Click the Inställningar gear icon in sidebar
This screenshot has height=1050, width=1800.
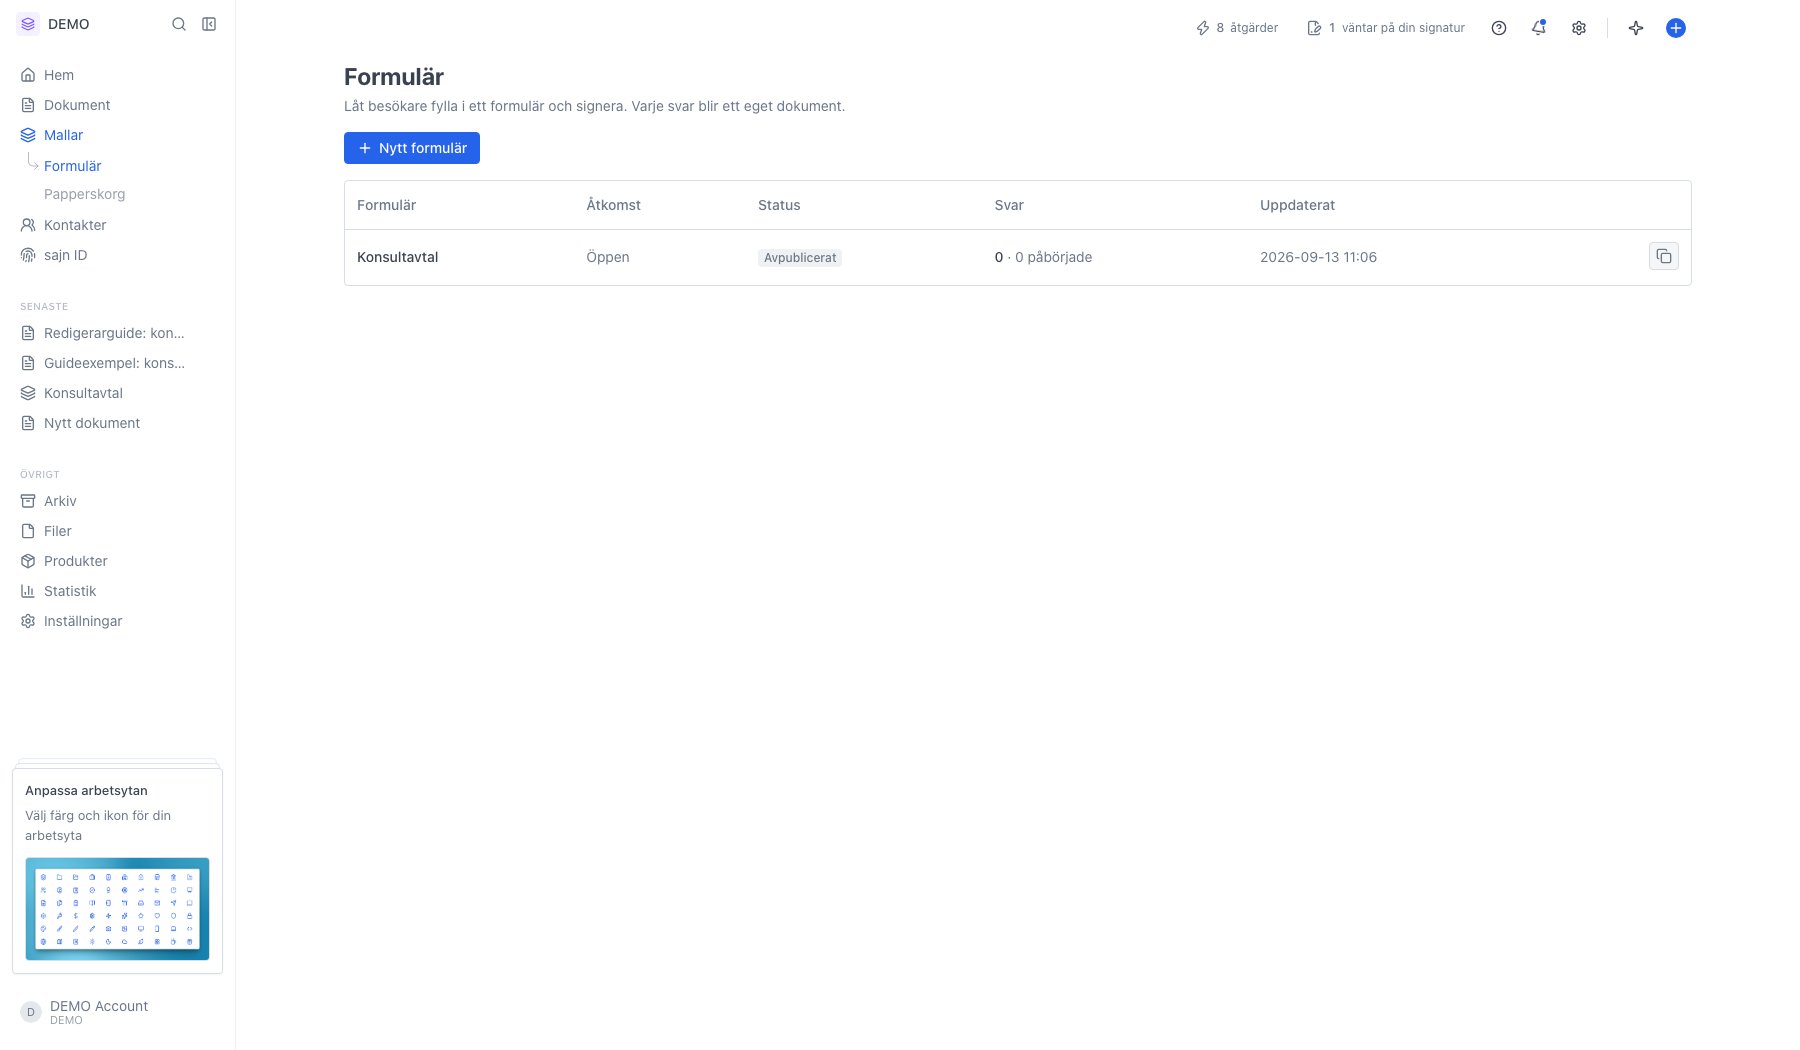point(28,621)
